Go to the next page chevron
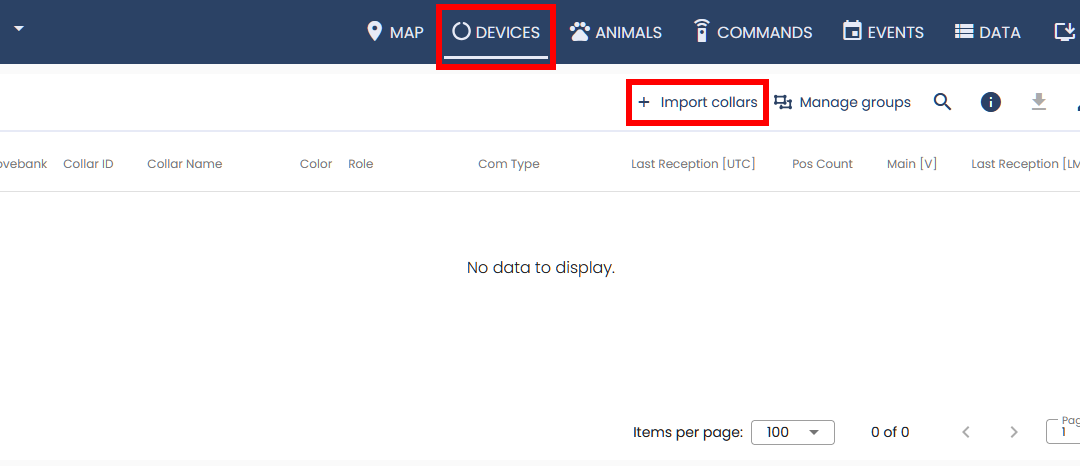This screenshot has width=1080, height=466. [1014, 432]
